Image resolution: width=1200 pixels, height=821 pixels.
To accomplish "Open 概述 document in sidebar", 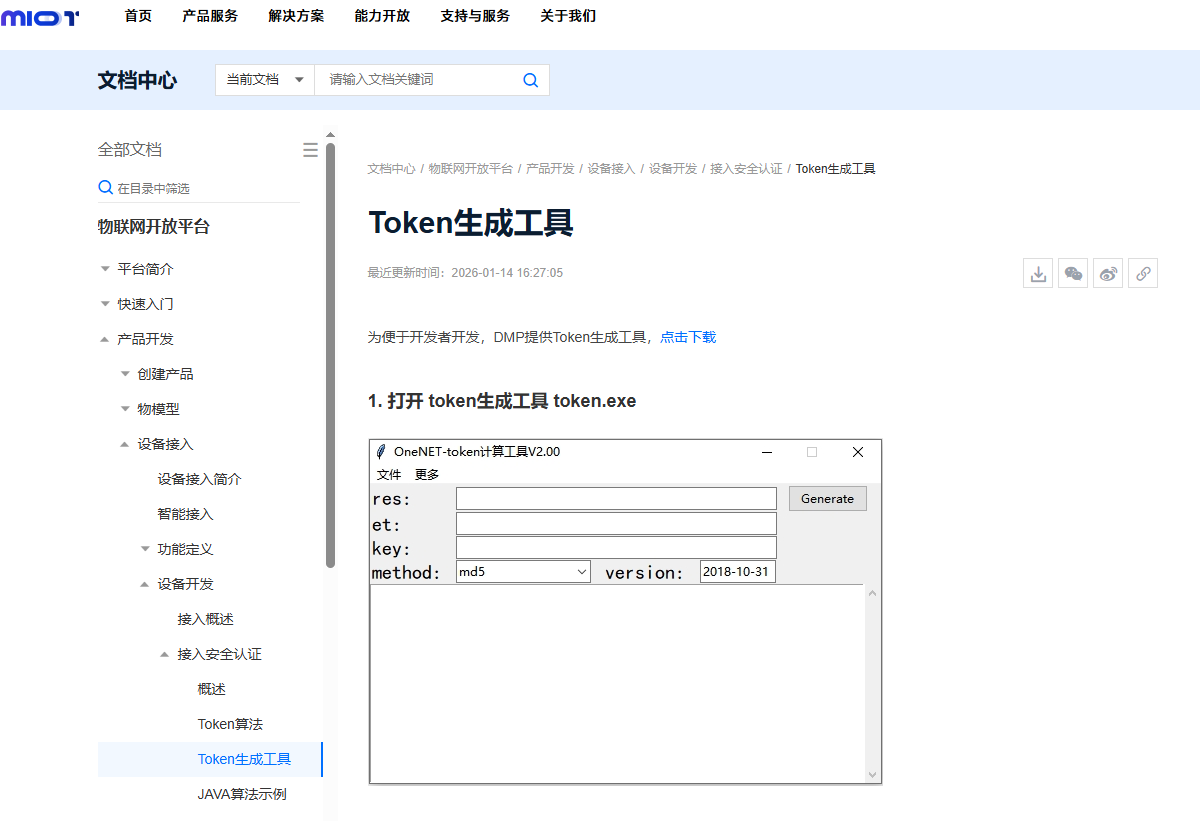I will [x=211, y=689].
